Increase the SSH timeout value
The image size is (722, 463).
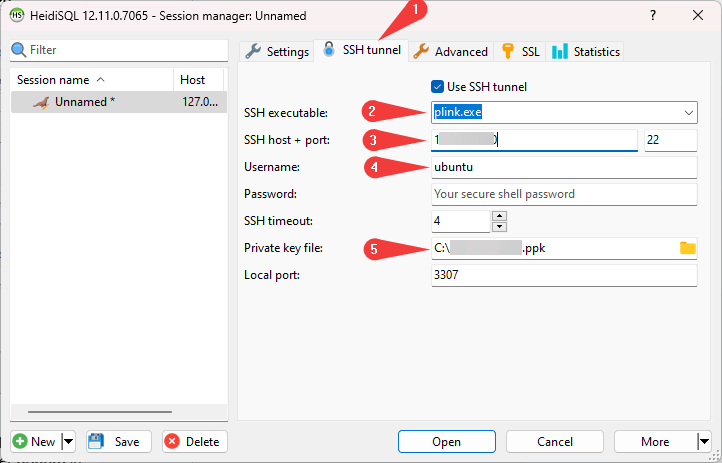[500, 216]
